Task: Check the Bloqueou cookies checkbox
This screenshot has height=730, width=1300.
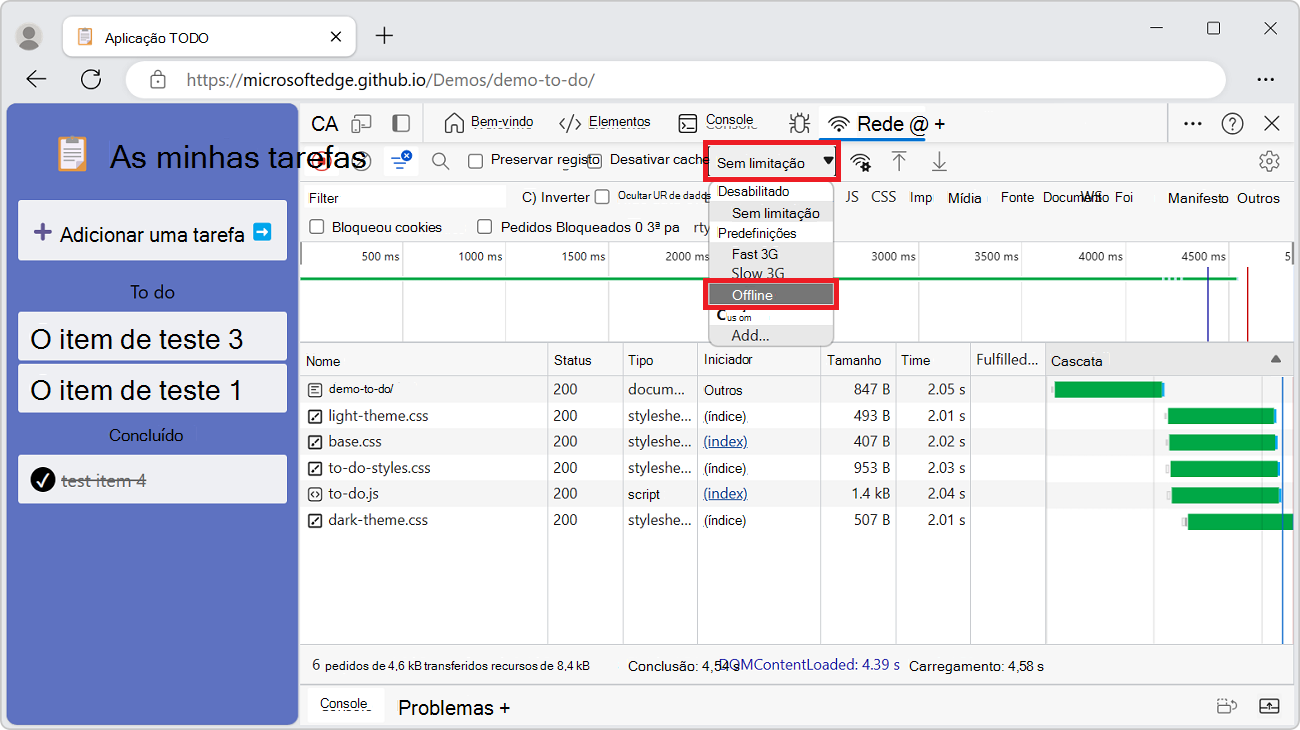Action: [x=317, y=227]
